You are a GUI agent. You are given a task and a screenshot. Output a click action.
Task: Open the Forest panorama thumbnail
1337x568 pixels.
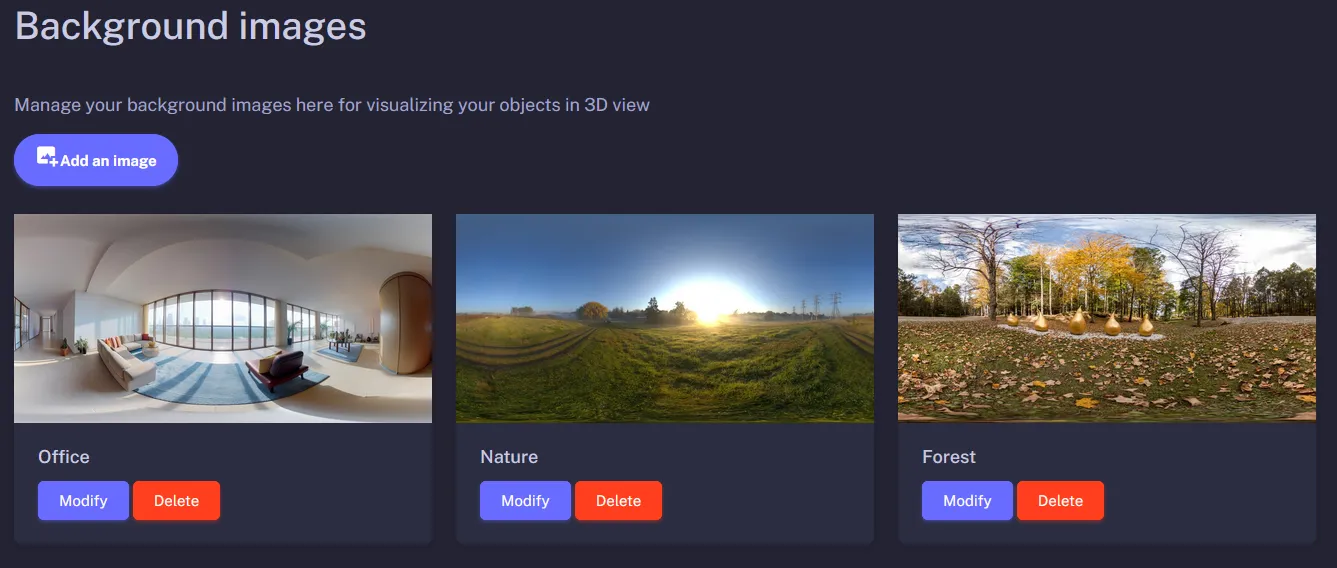point(1107,318)
